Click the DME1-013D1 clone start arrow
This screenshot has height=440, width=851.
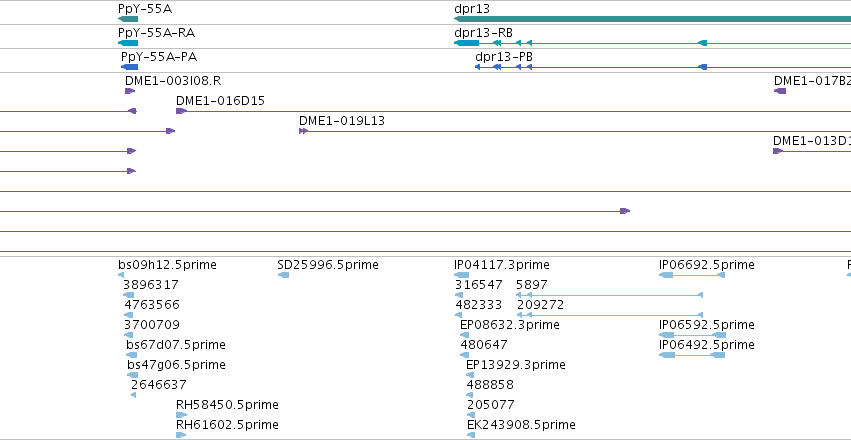point(778,151)
